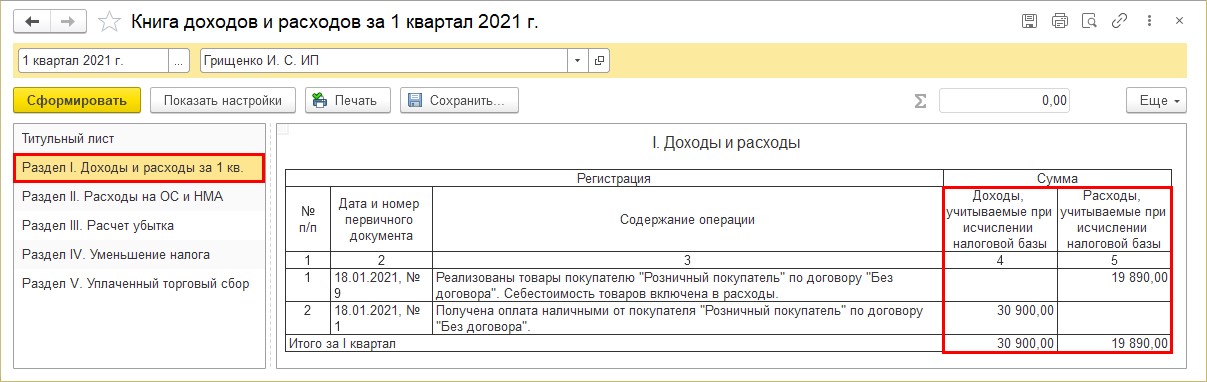
Task: Open organization card with the open-form icon
Action: (600, 60)
